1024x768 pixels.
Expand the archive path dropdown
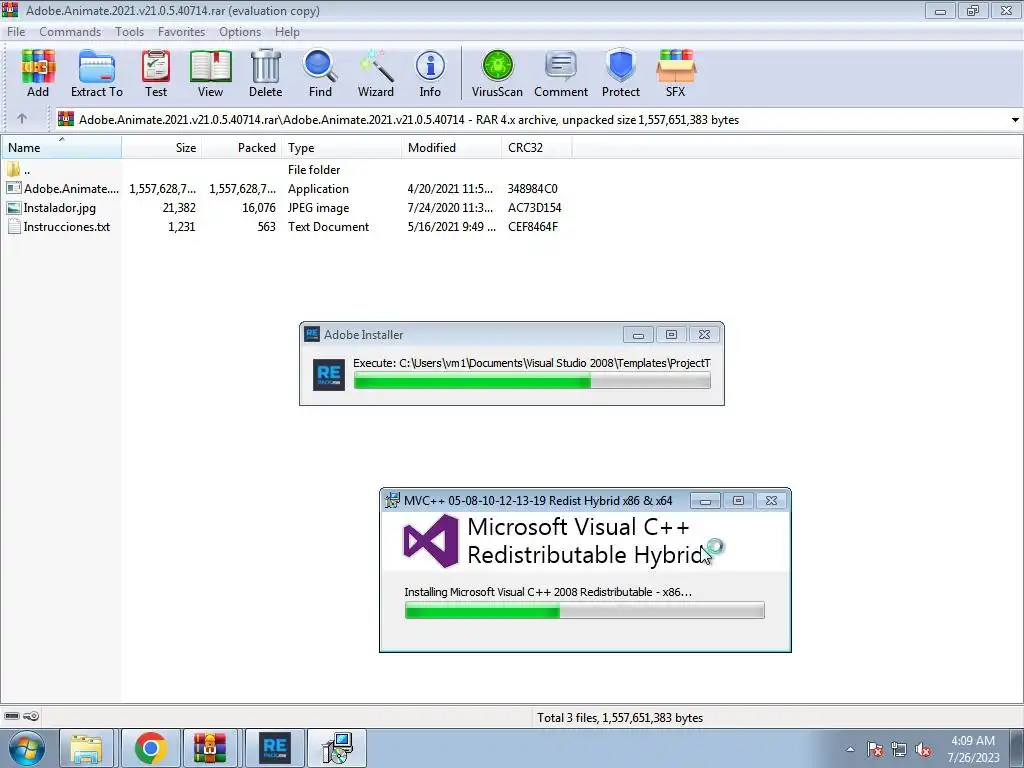[1015, 120]
